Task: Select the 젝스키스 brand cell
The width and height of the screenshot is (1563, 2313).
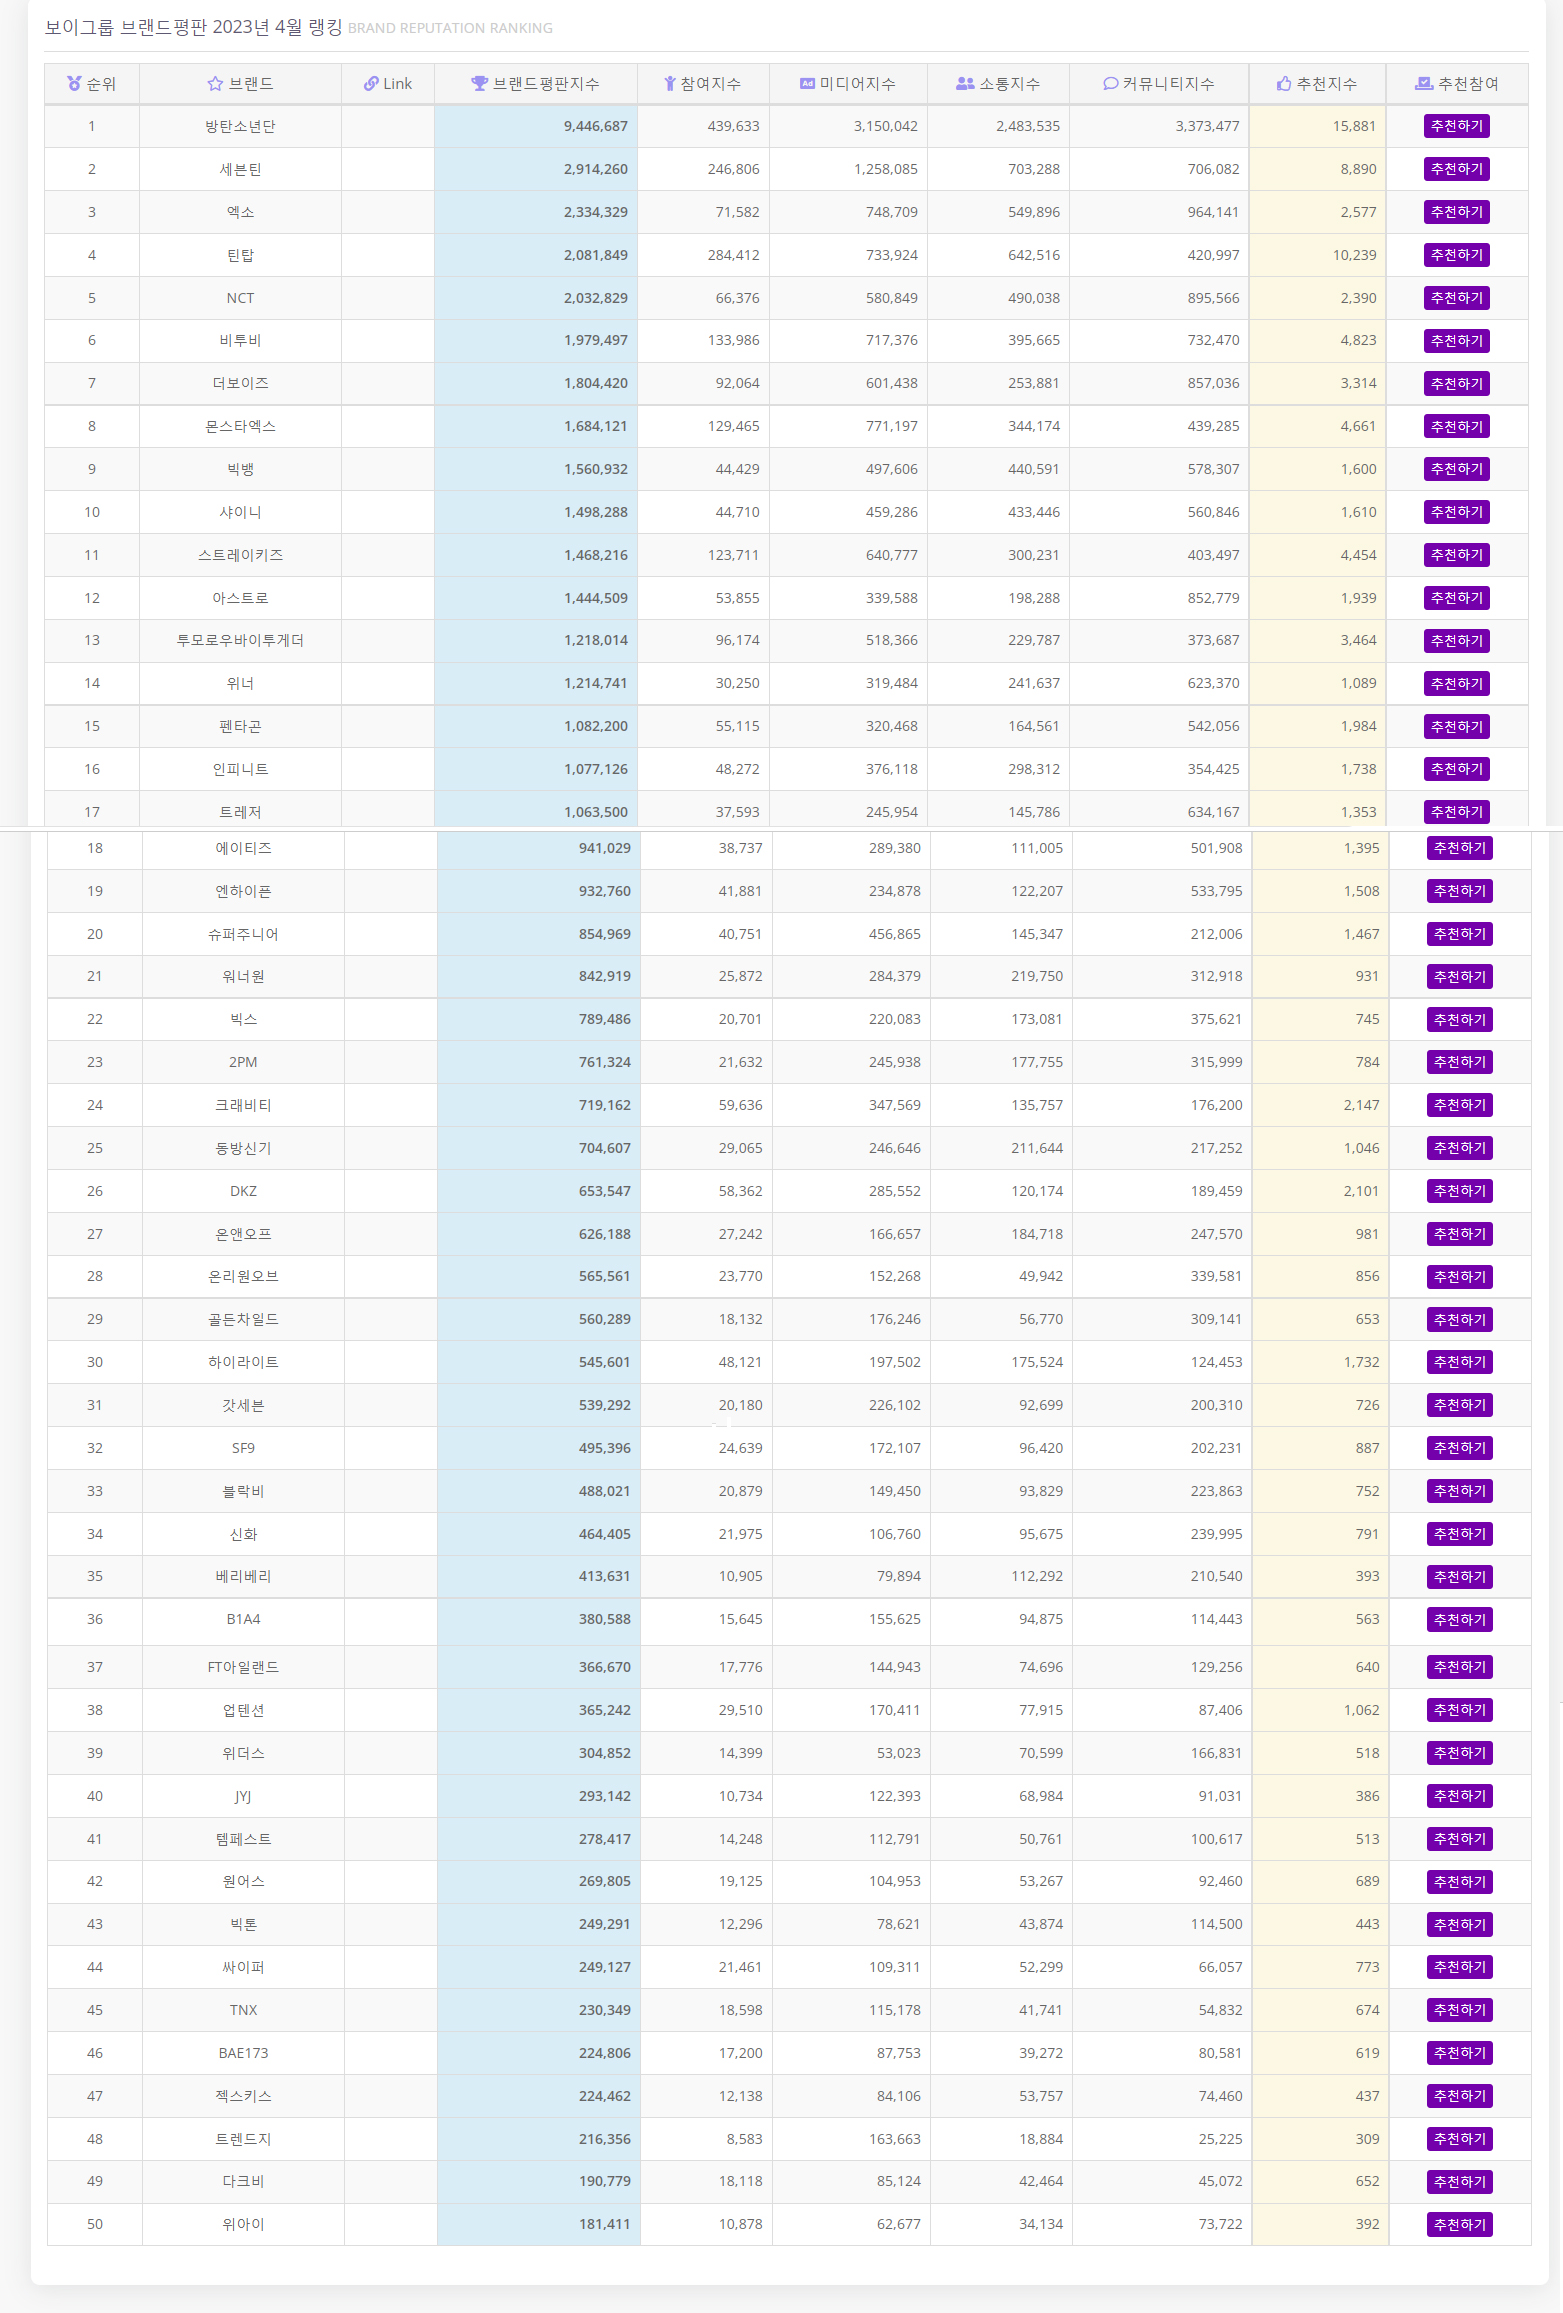Action: pyautogui.click(x=243, y=2096)
